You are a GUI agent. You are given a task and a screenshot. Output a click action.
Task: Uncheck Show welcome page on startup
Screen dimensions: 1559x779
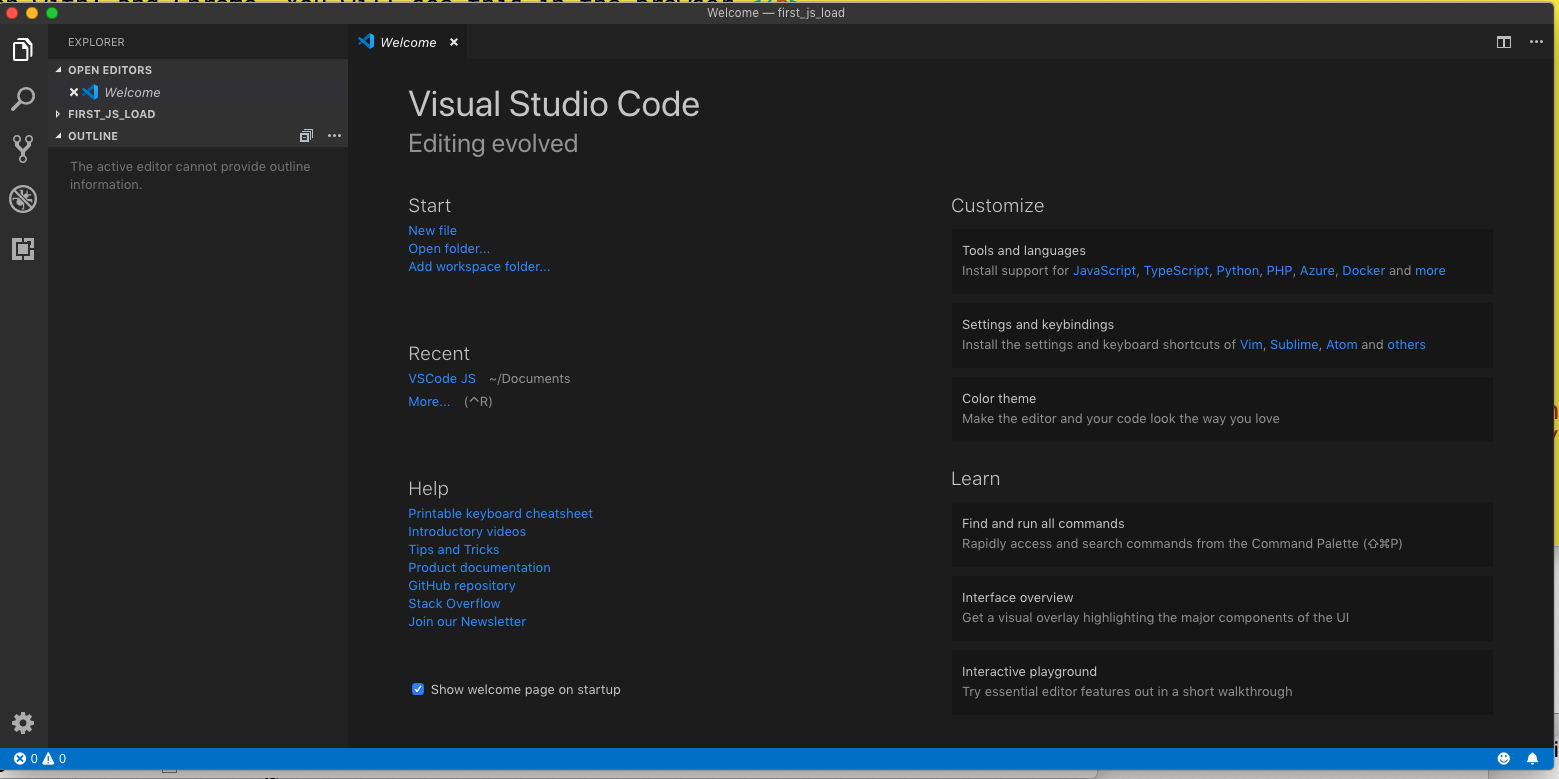point(418,689)
